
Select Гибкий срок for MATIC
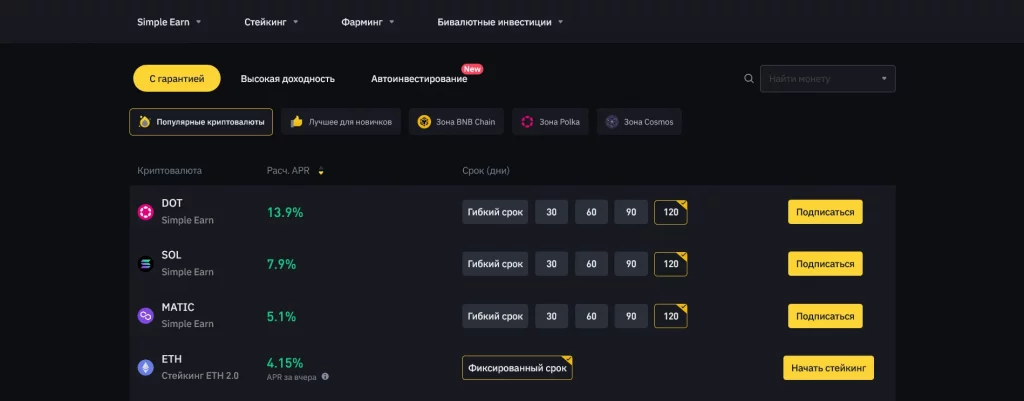pos(495,316)
